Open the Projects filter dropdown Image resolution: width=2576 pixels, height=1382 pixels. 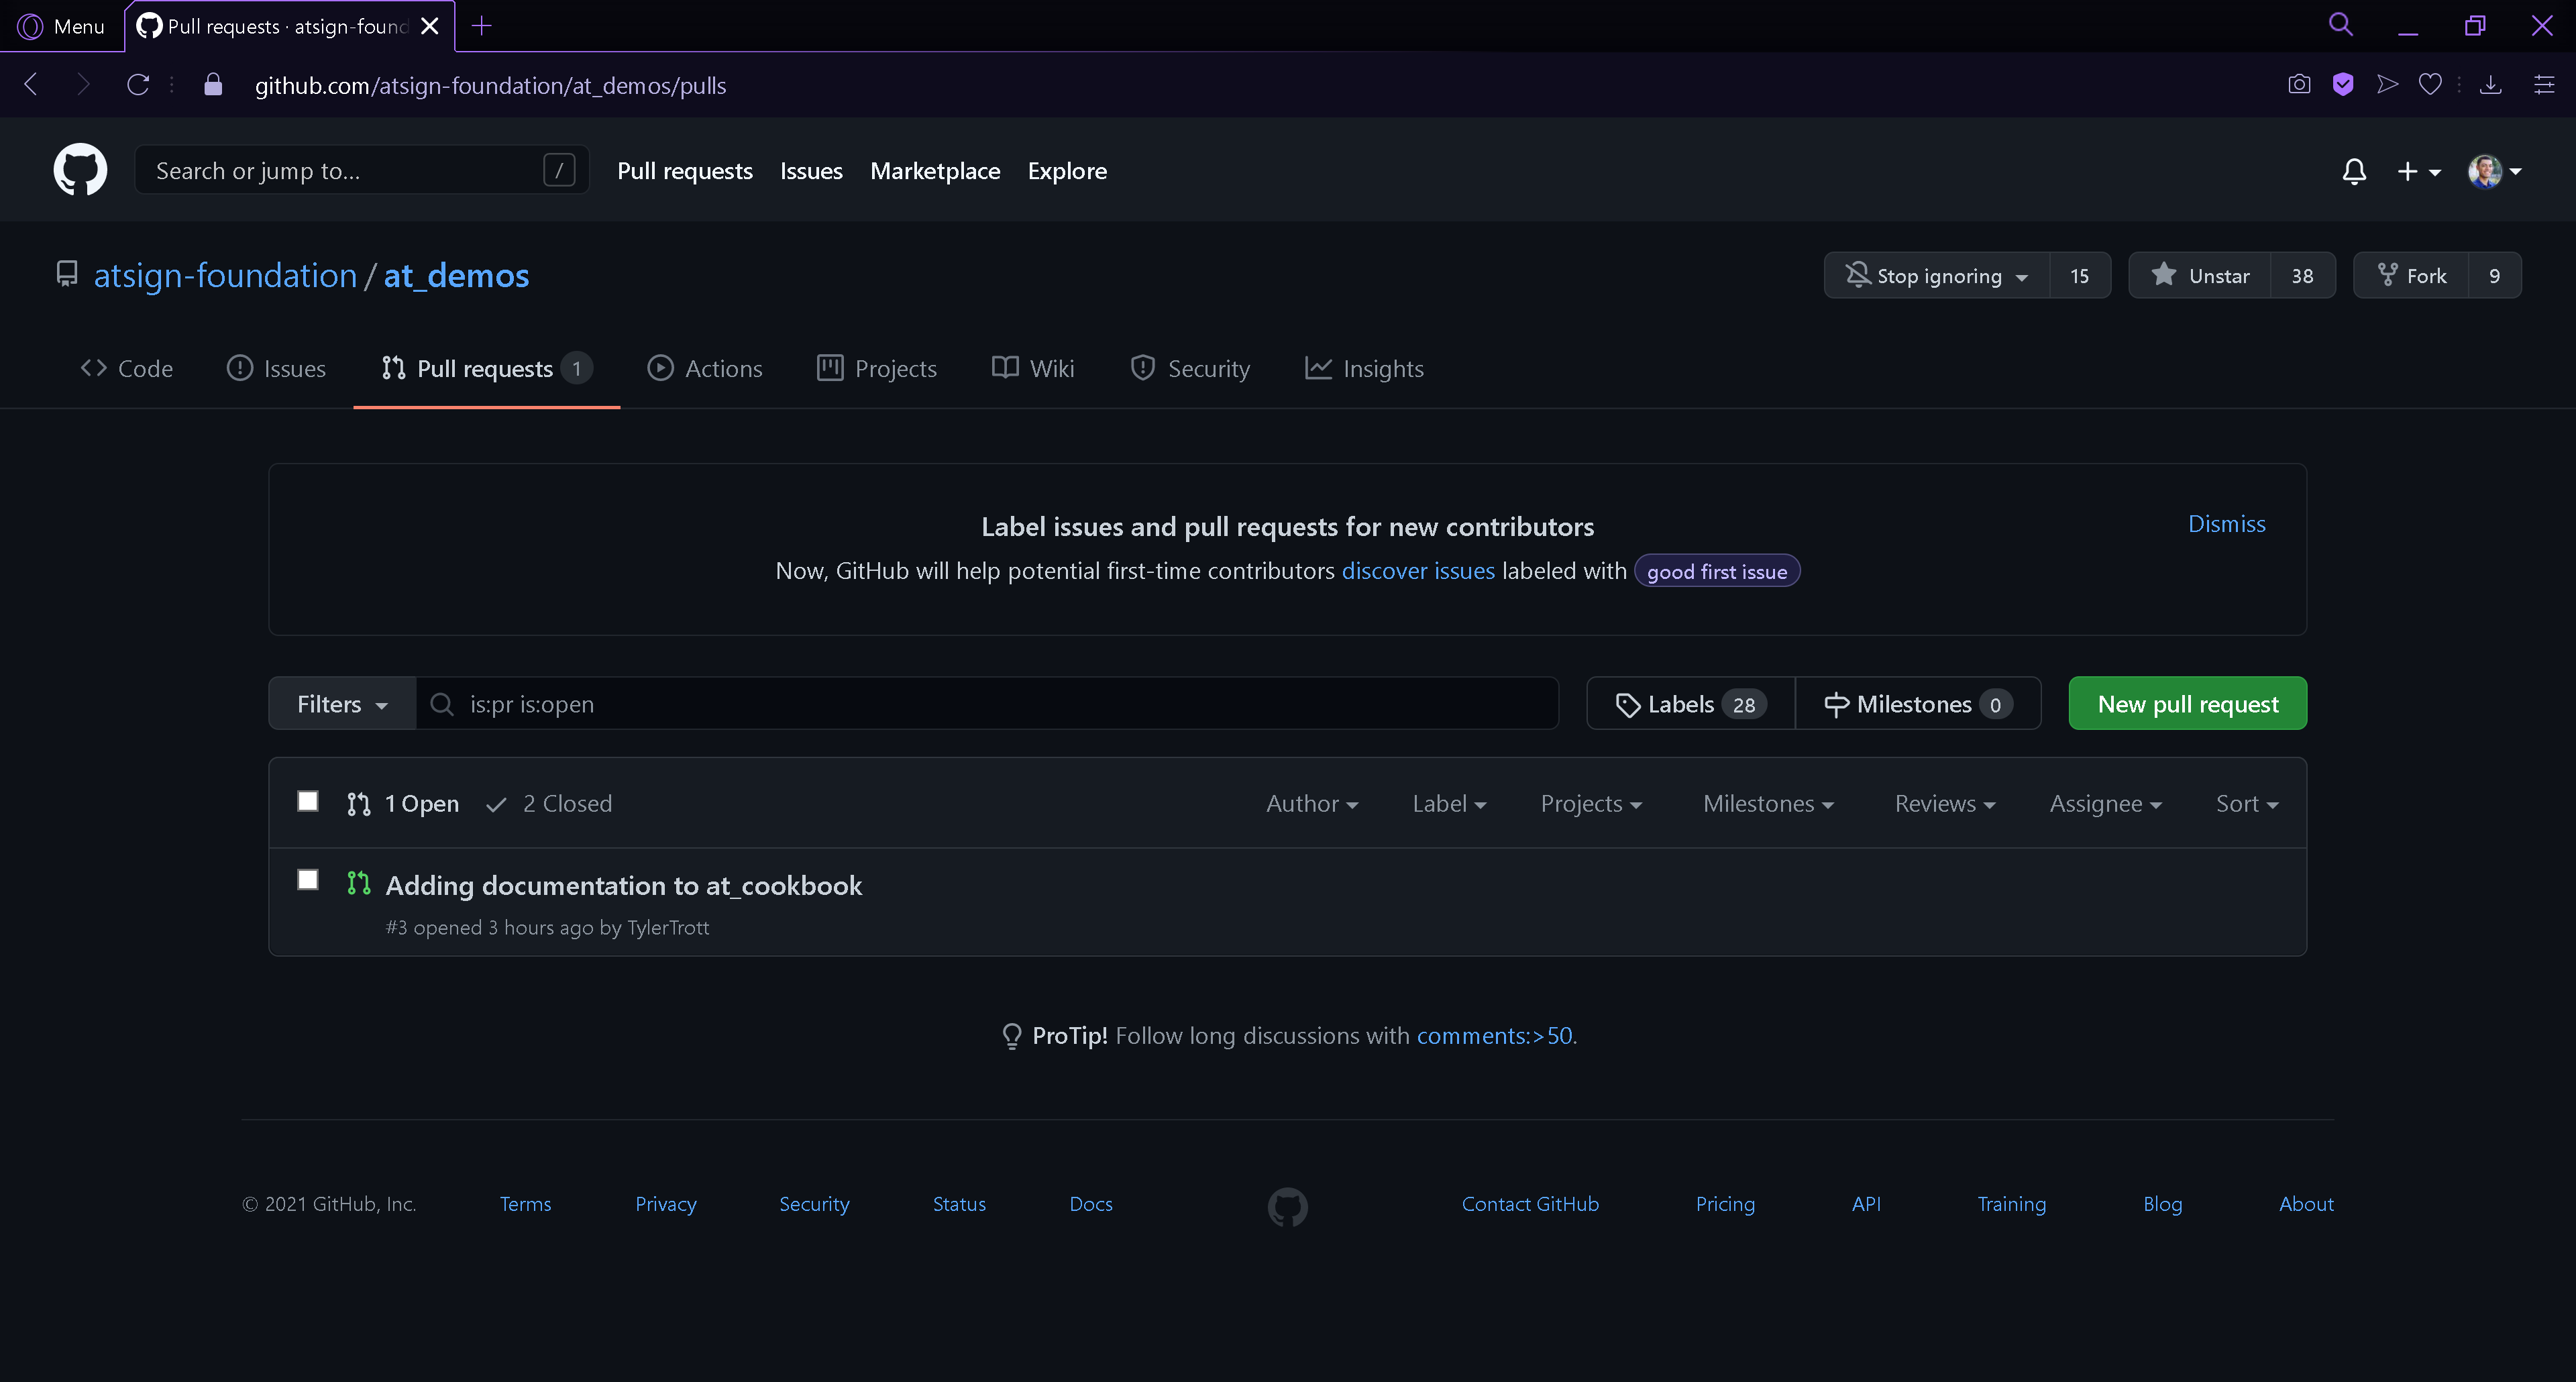click(x=1591, y=803)
